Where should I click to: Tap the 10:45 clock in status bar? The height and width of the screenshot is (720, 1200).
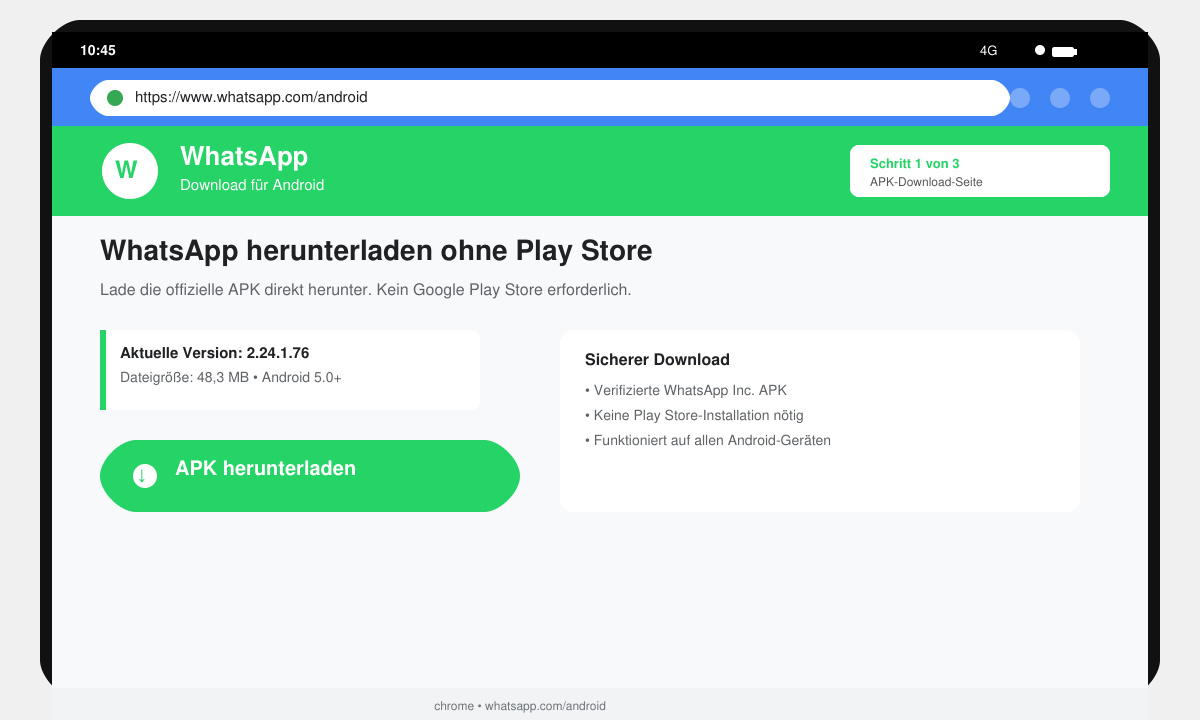pos(98,50)
